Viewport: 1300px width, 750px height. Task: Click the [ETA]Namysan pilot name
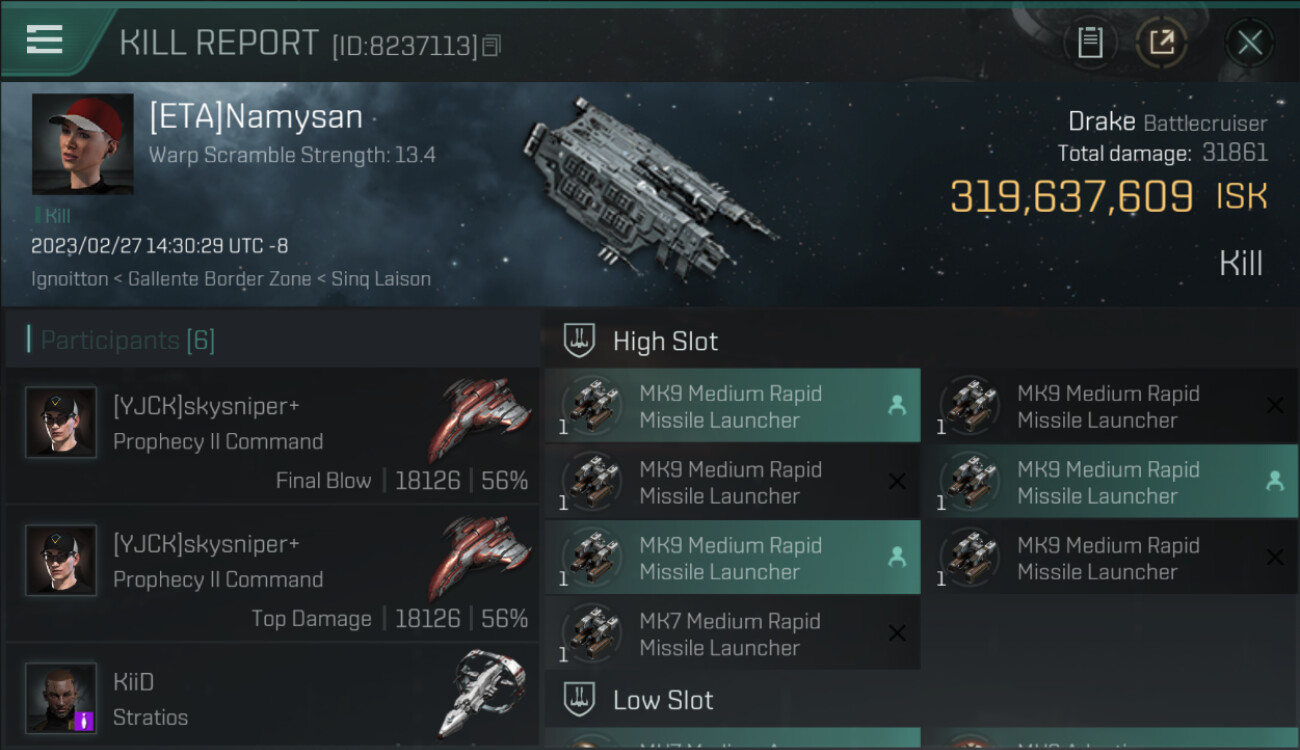click(x=256, y=117)
